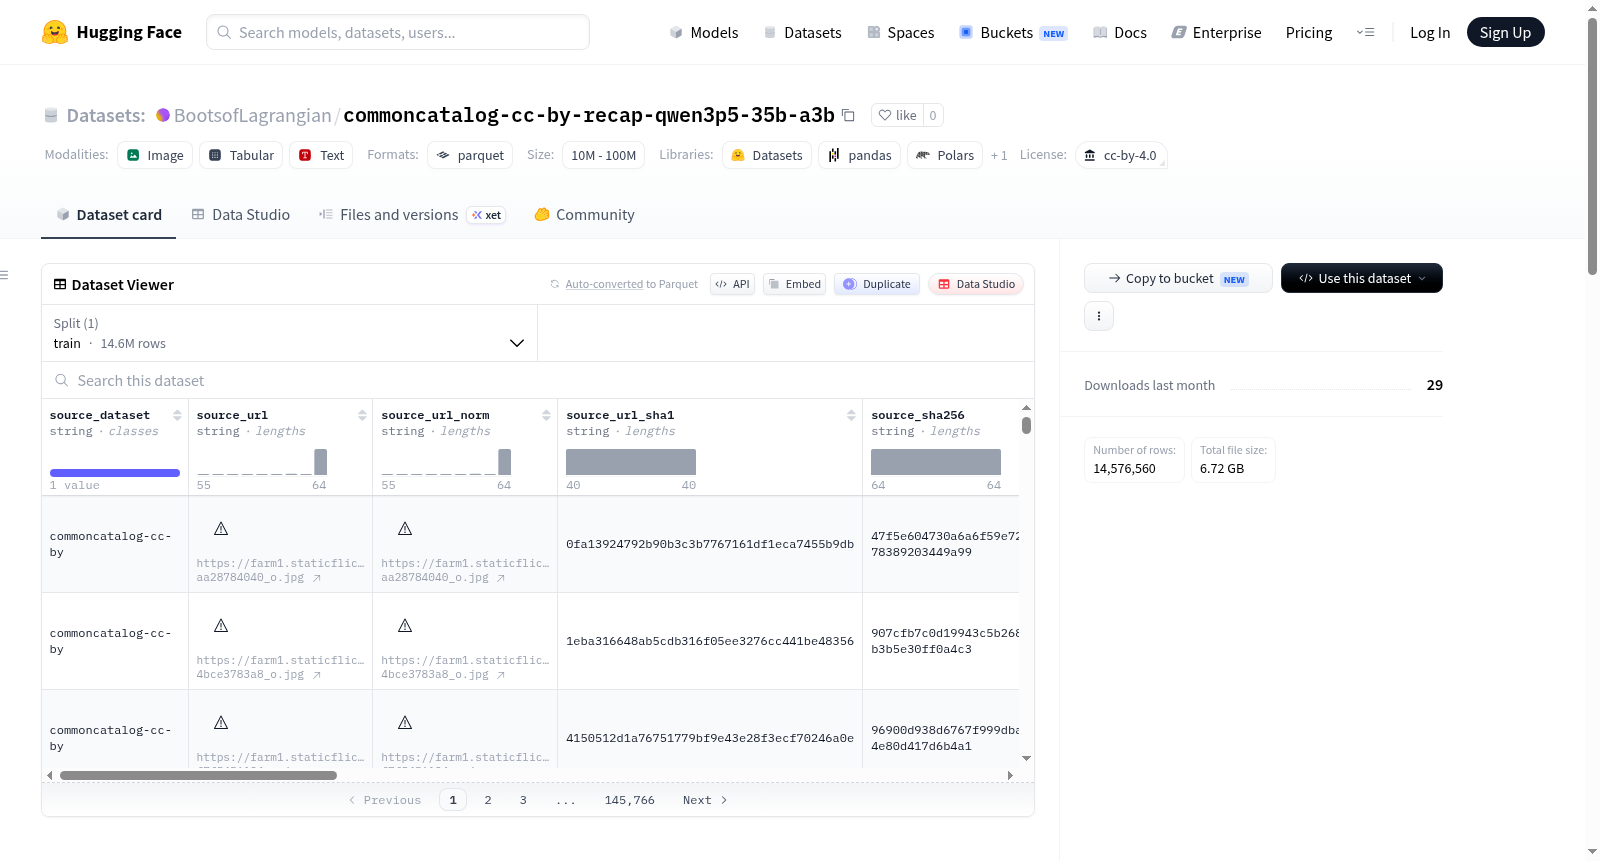Viewport: 1600px width, 861px height.
Task: Click the size tag 10M - 100M
Action: pos(603,155)
